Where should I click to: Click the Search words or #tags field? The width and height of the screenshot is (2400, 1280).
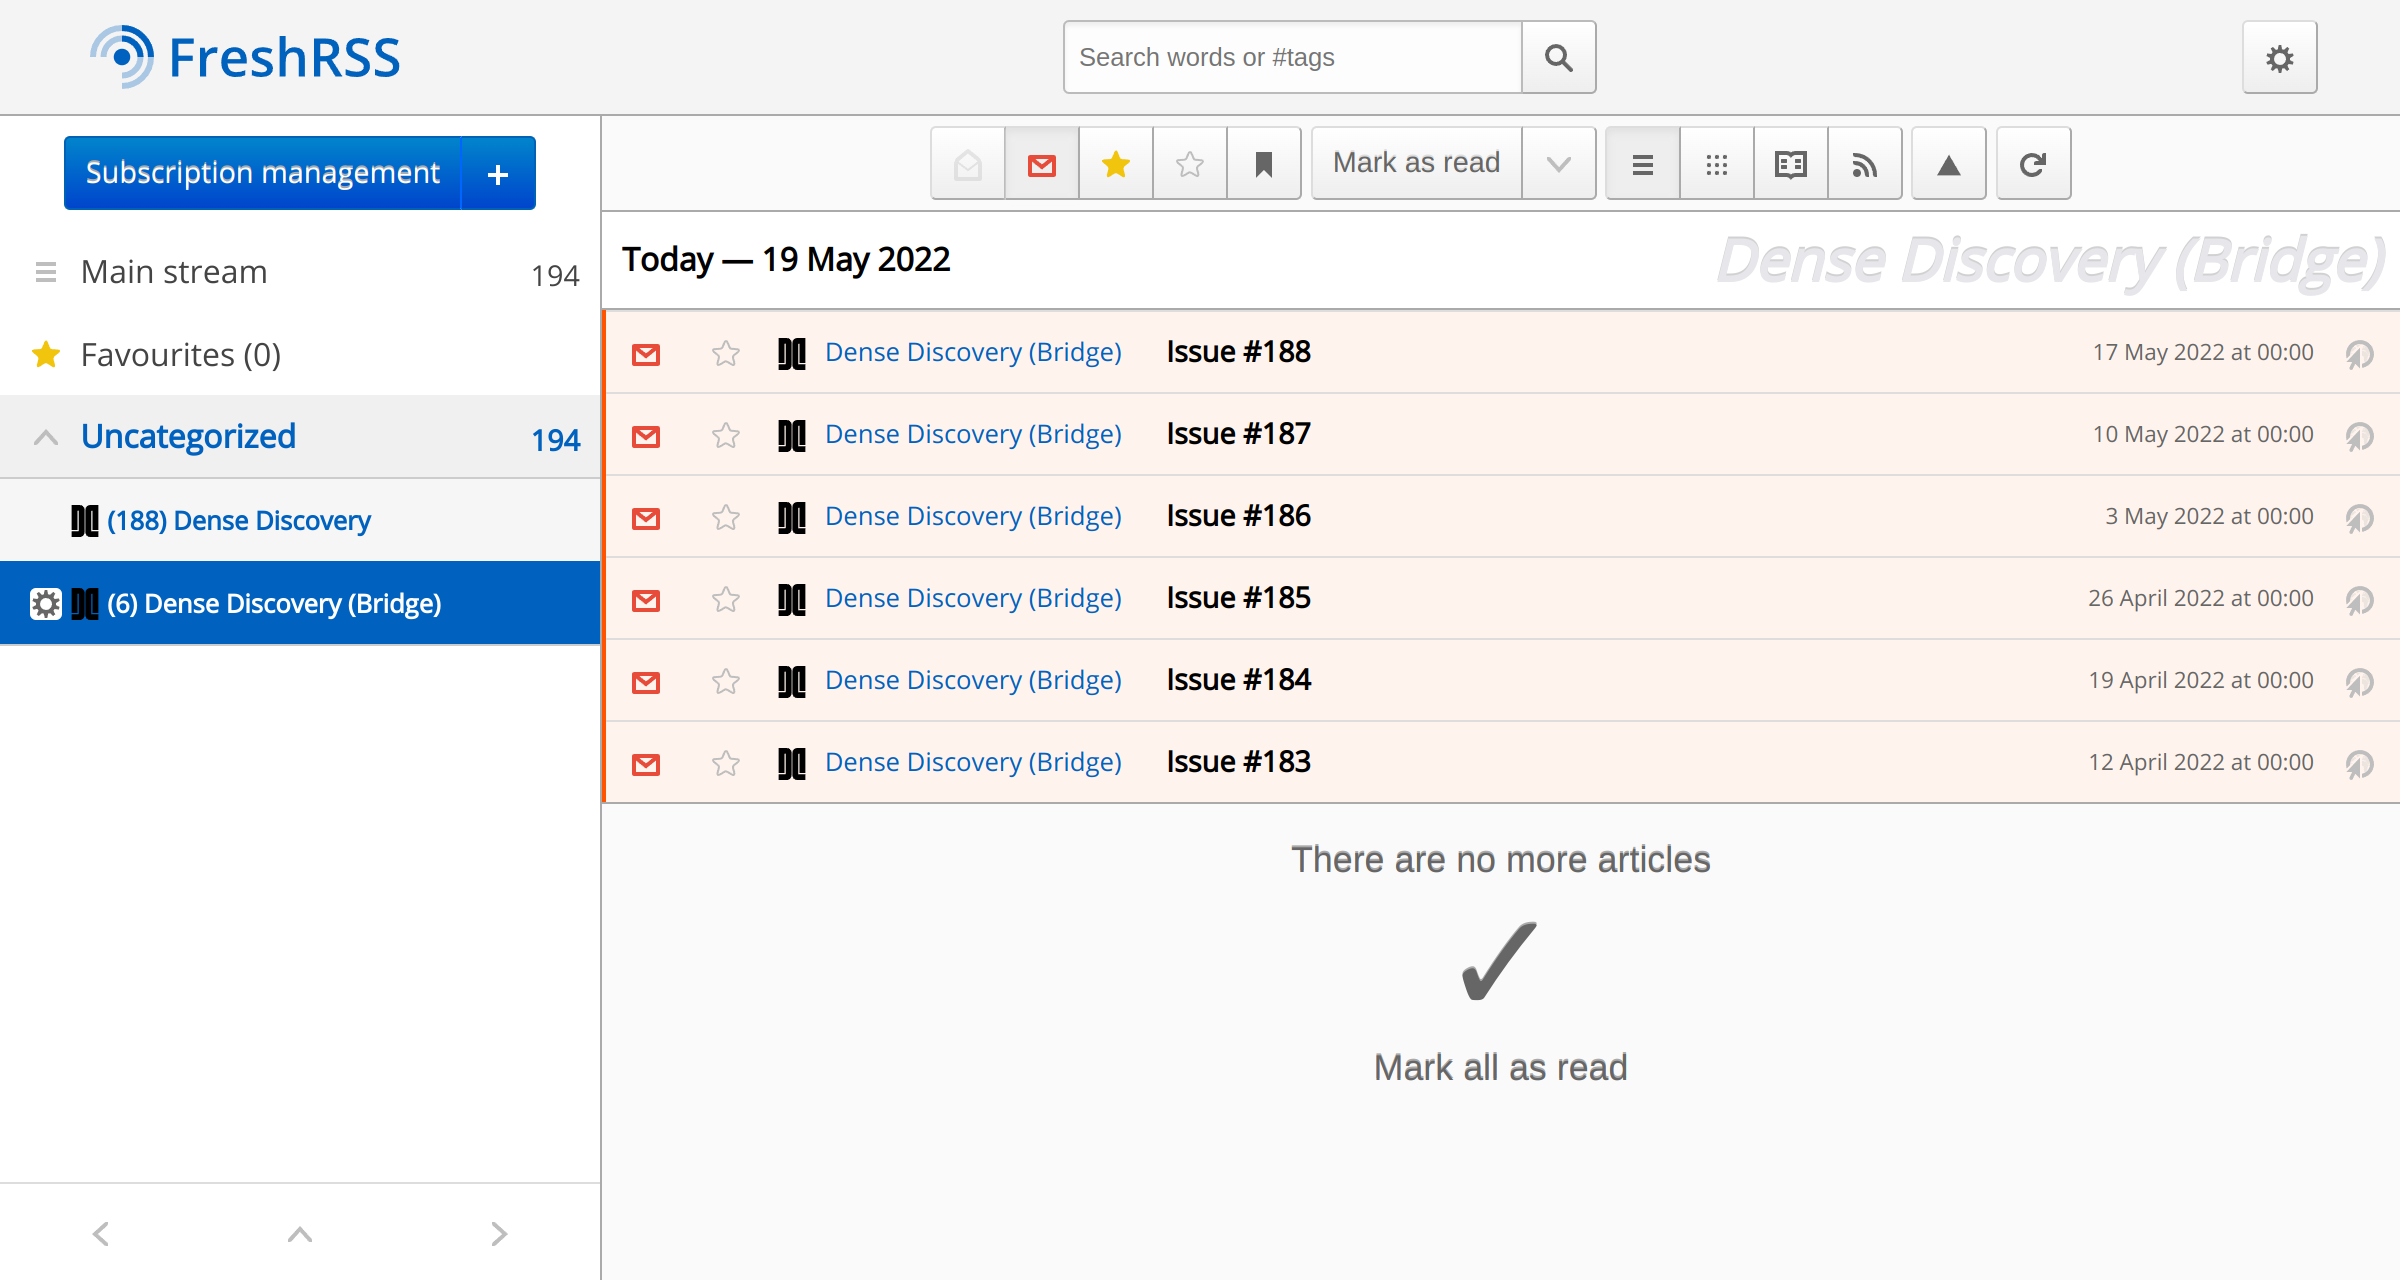click(x=1292, y=58)
